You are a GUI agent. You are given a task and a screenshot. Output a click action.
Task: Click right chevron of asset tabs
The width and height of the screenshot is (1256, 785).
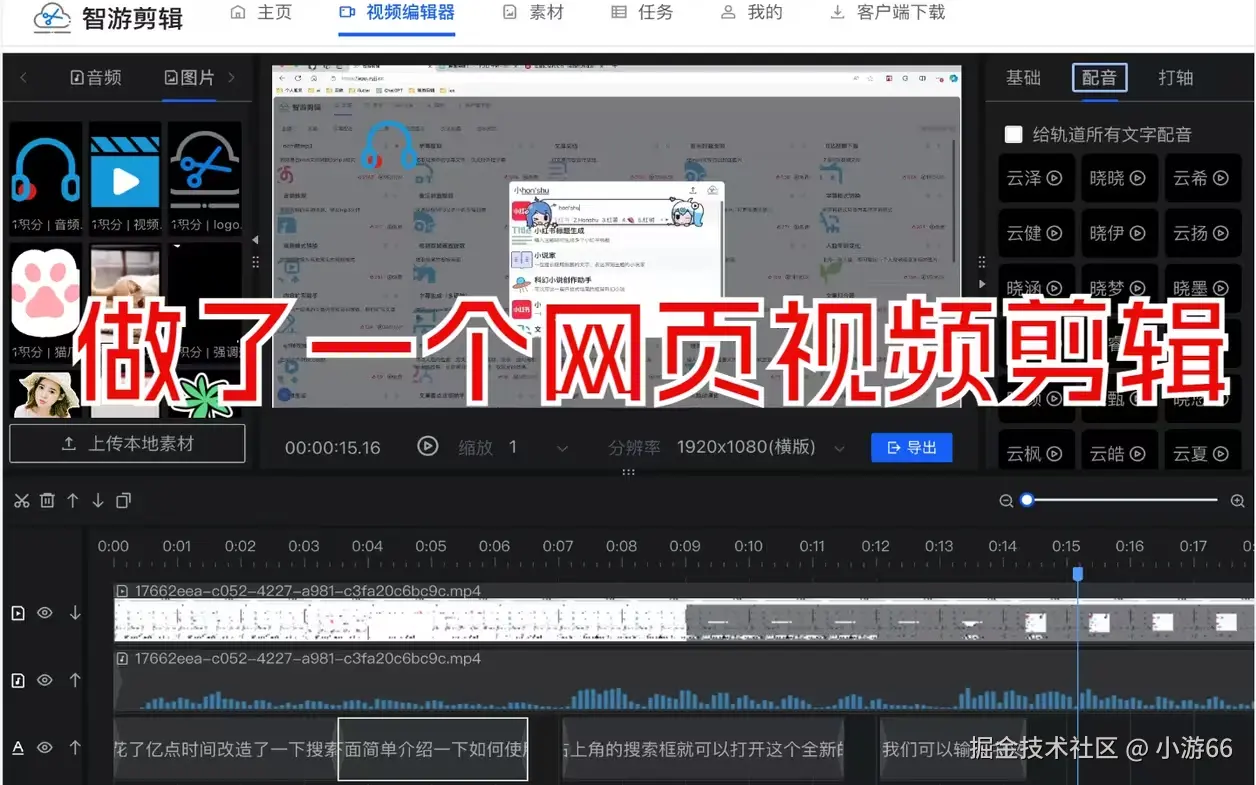[x=232, y=77]
